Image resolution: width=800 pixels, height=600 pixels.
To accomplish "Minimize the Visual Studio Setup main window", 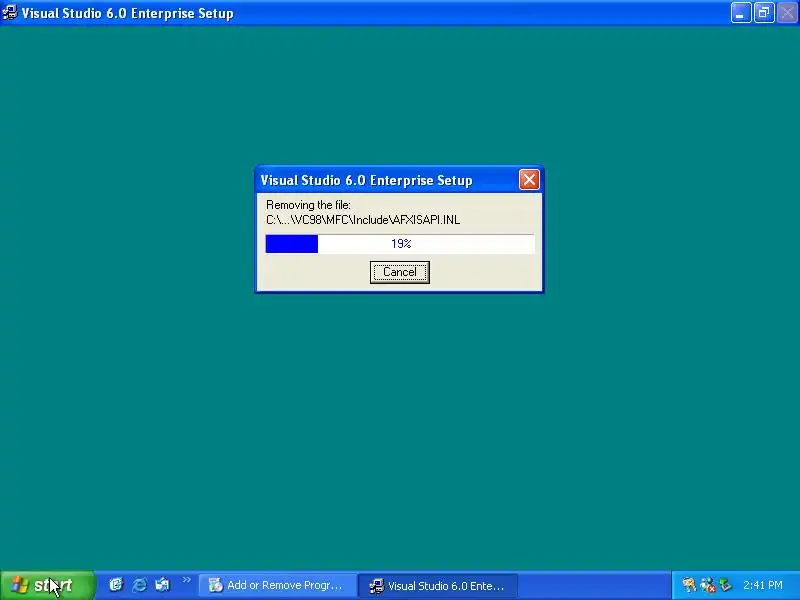I will point(741,13).
